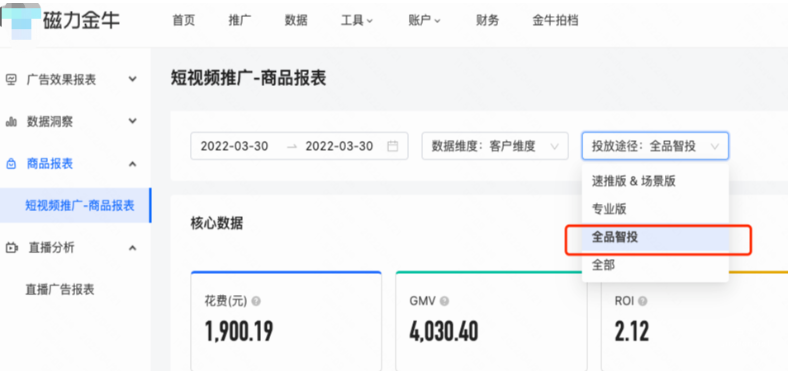Viewport: 789px width, 375px height.
Task: Open the 金牛拍档 navigation item
Action: coord(555,21)
